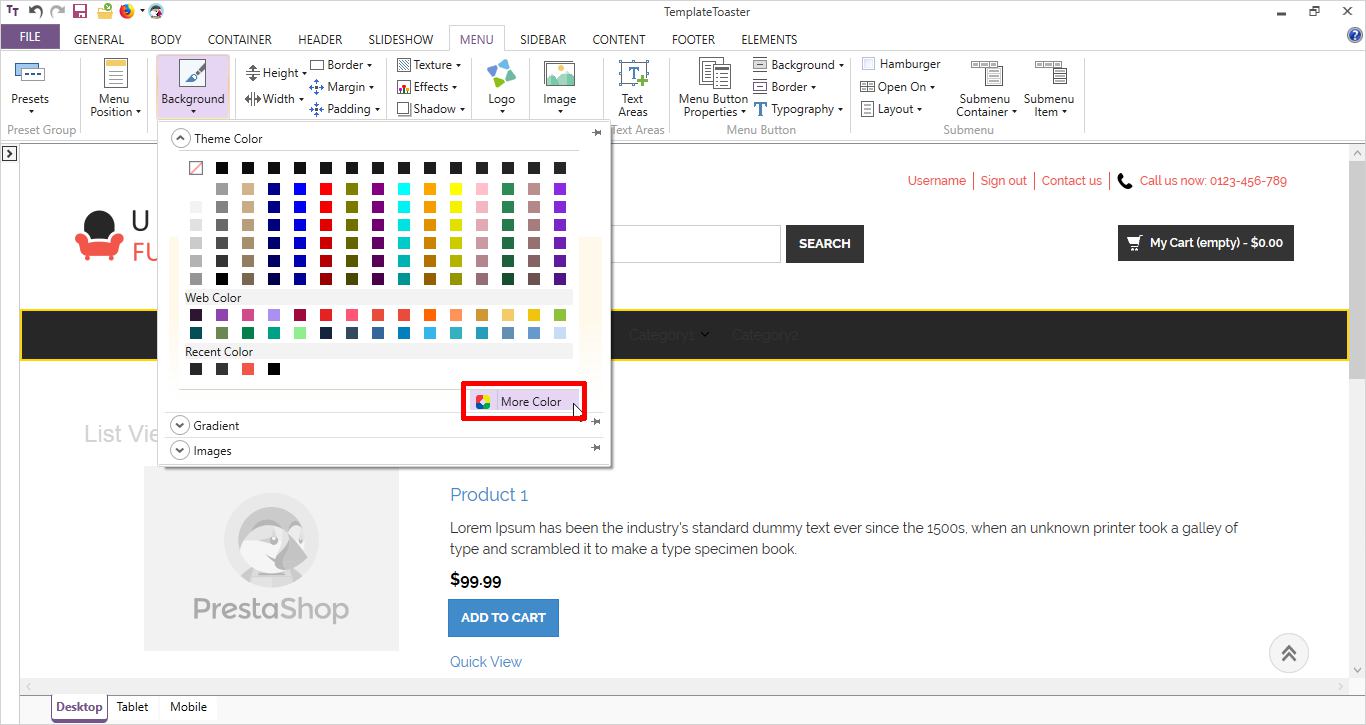Click the More Color button
The height and width of the screenshot is (725, 1366).
tap(523, 402)
